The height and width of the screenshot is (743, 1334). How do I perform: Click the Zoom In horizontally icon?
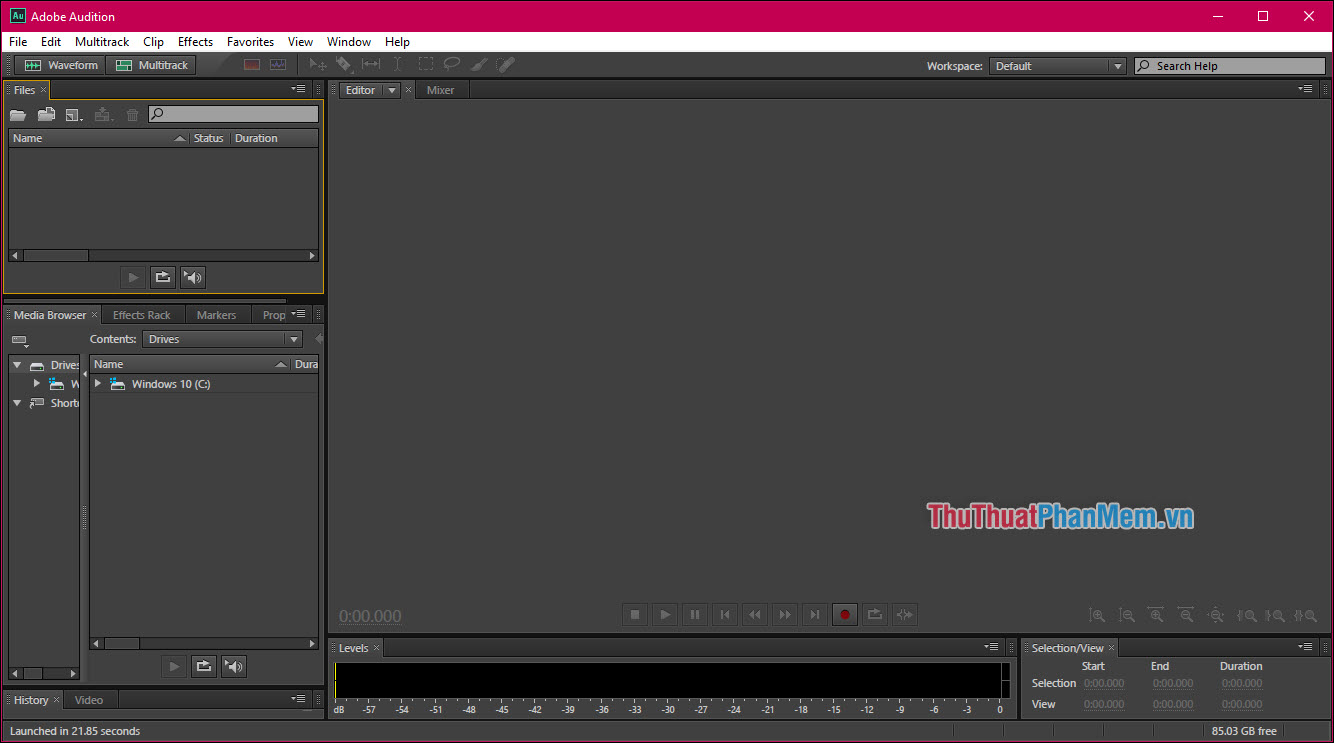[1157, 615]
